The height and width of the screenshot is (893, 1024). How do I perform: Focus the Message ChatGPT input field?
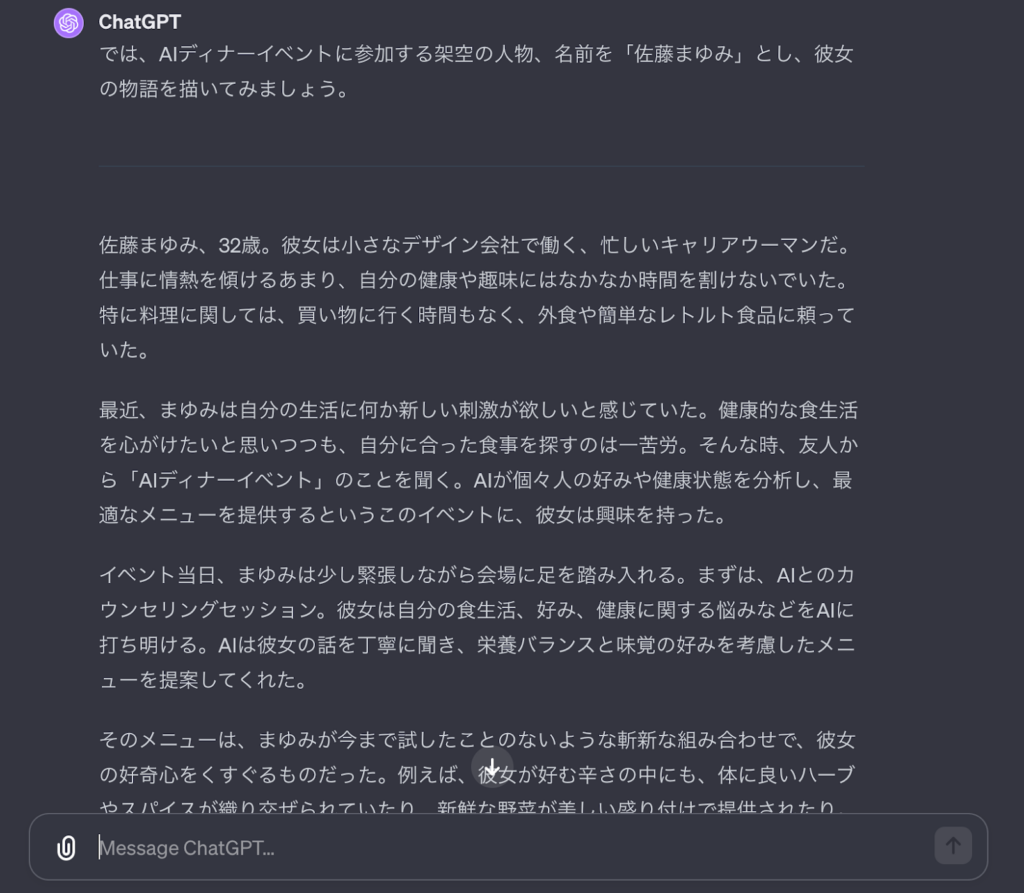click(x=509, y=847)
